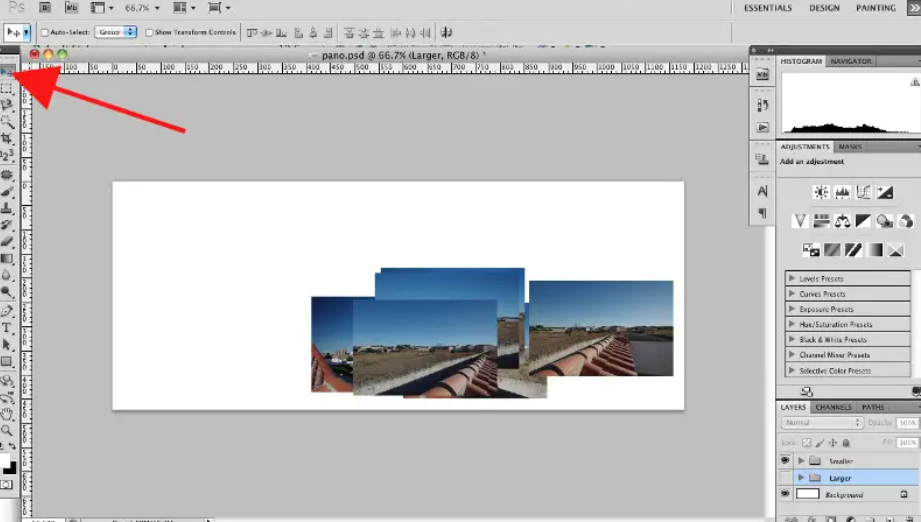The width and height of the screenshot is (921, 522).
Task: Select the Clone Stamp tool
Action: pos(6,208)
